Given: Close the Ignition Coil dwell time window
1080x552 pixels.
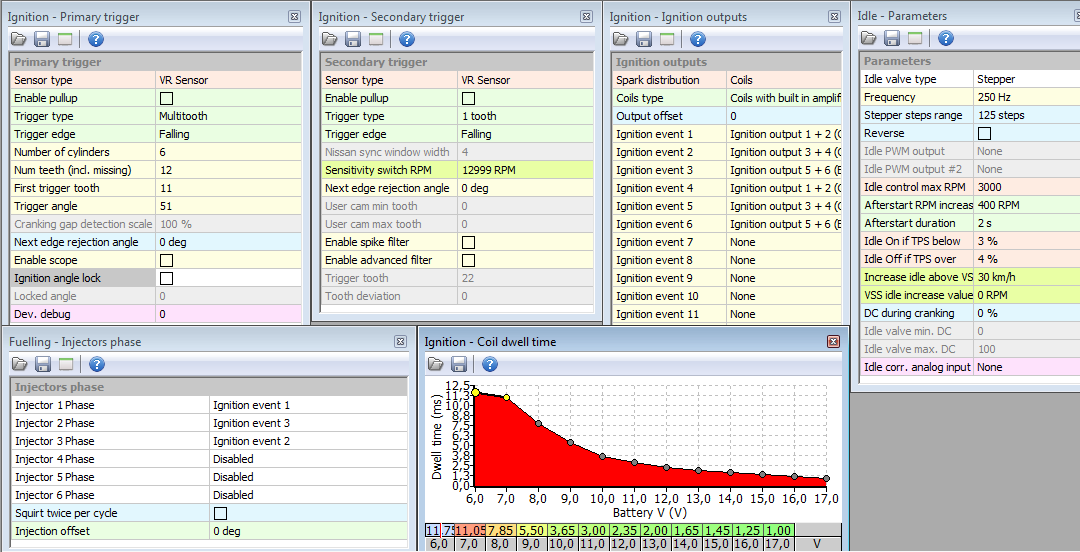Looking at the screenshot, I should [833, 342].
